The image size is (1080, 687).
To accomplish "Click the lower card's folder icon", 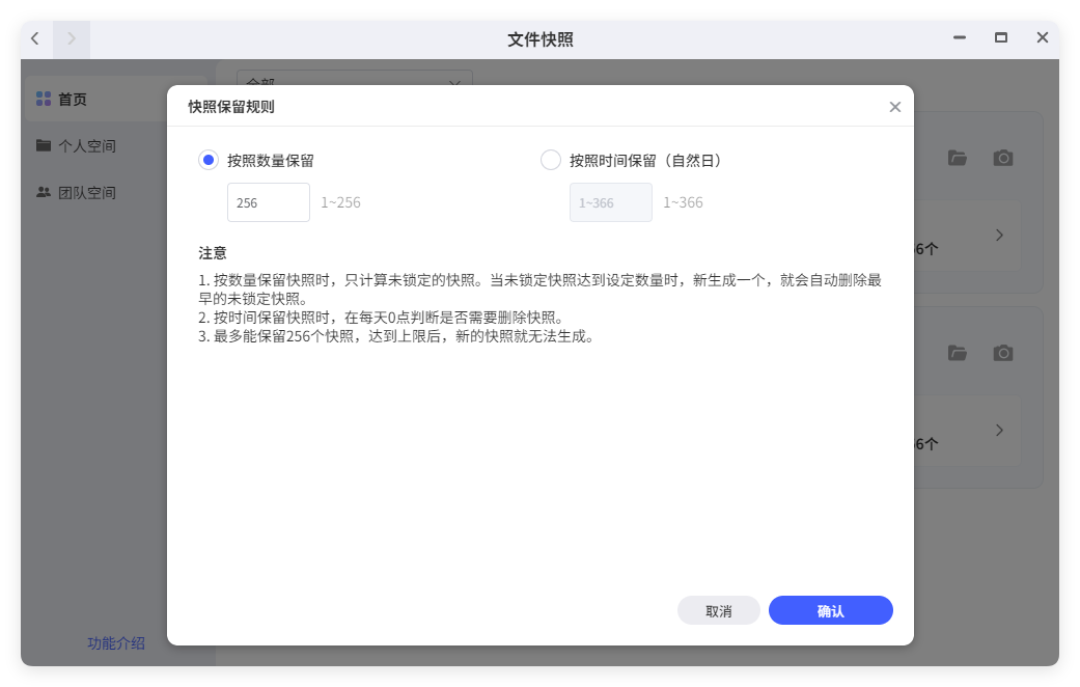I will 957,353.
